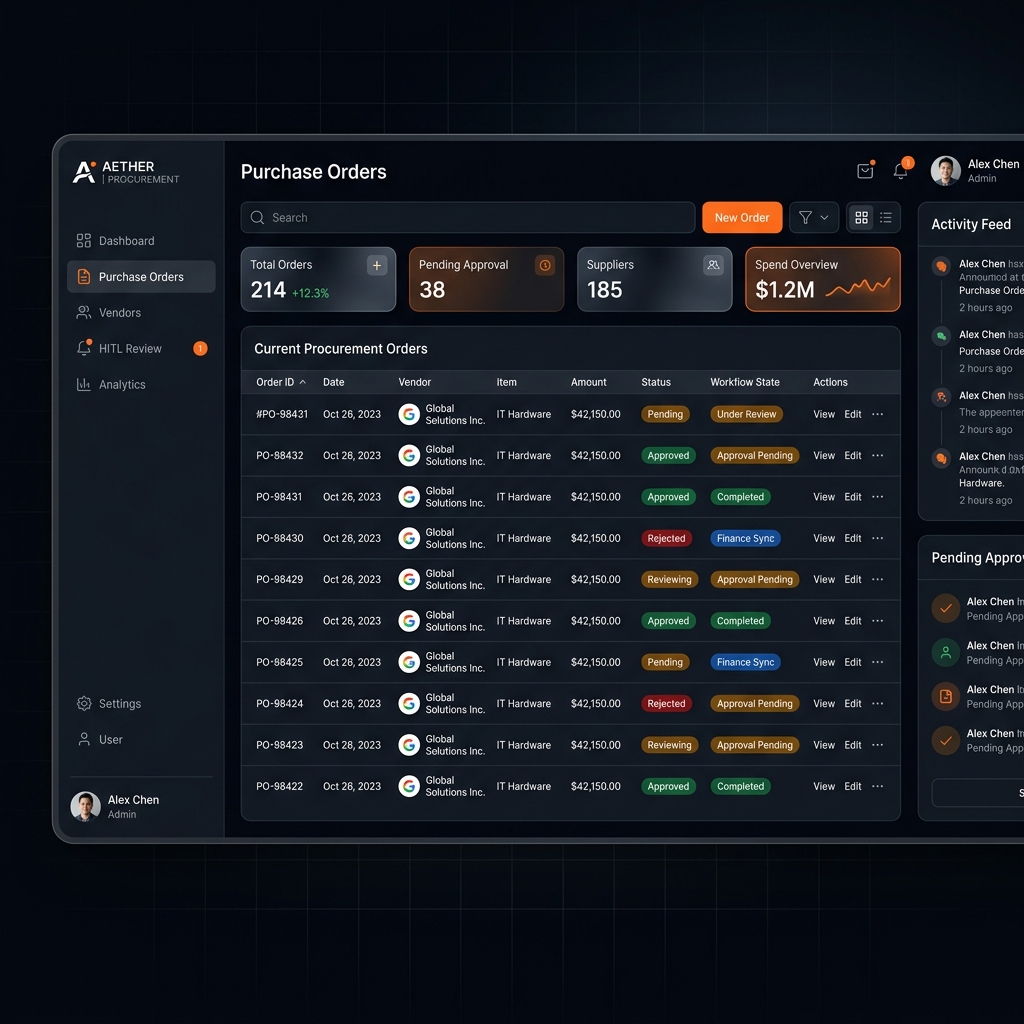Image resolution: width=1024 pixels, height=1024 pixels.
Task: Click Alex Chen avatar at sidebar bottom
Action: click(x=86, y=807)
